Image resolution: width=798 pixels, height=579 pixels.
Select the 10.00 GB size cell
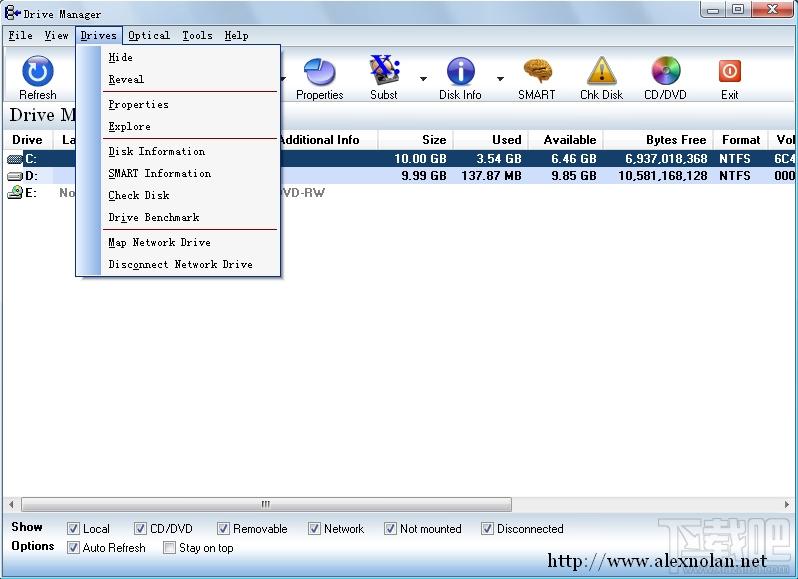pos(420,159)
